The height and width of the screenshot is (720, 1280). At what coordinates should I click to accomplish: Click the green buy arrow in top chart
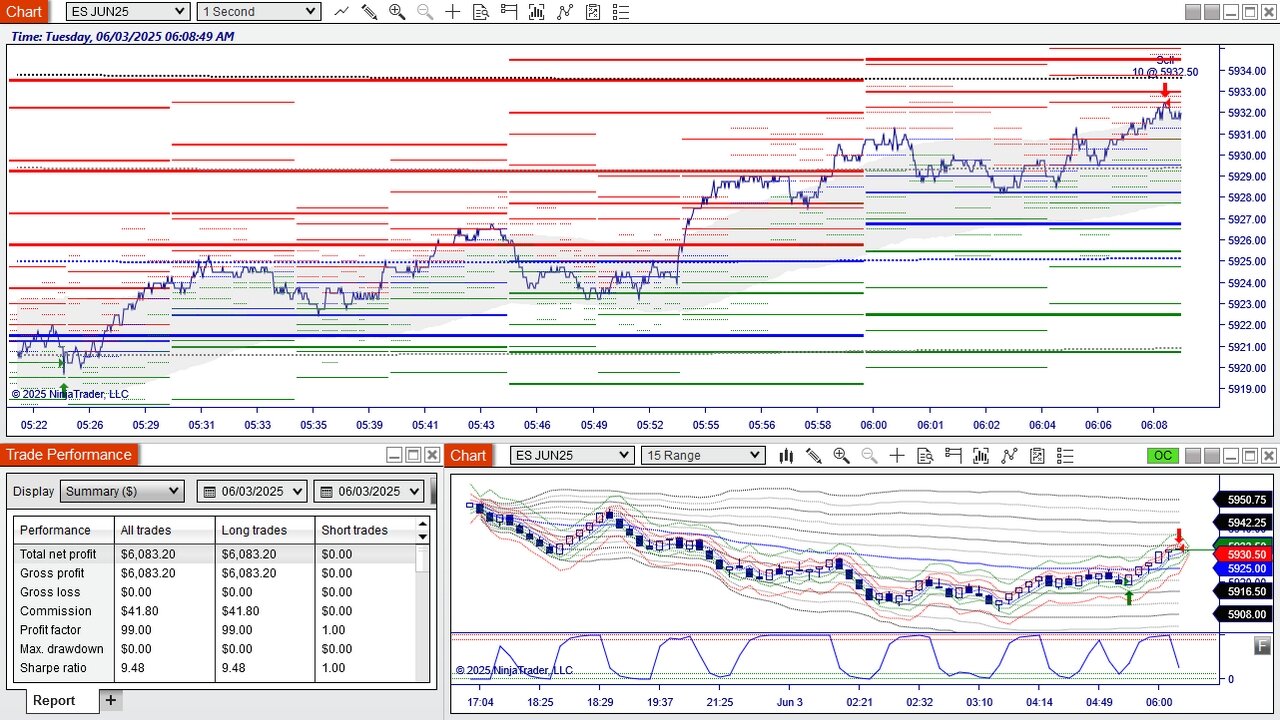click(64, 389)
